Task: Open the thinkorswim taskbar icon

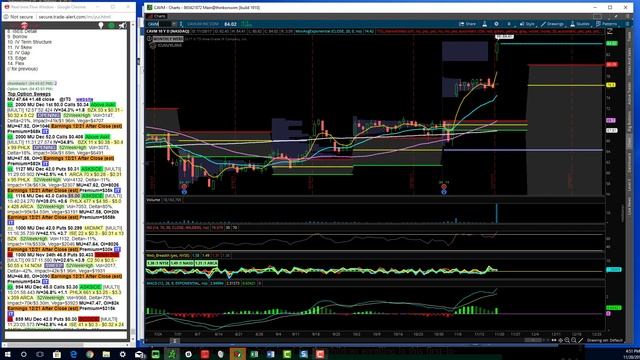Action: coord(172,354)
